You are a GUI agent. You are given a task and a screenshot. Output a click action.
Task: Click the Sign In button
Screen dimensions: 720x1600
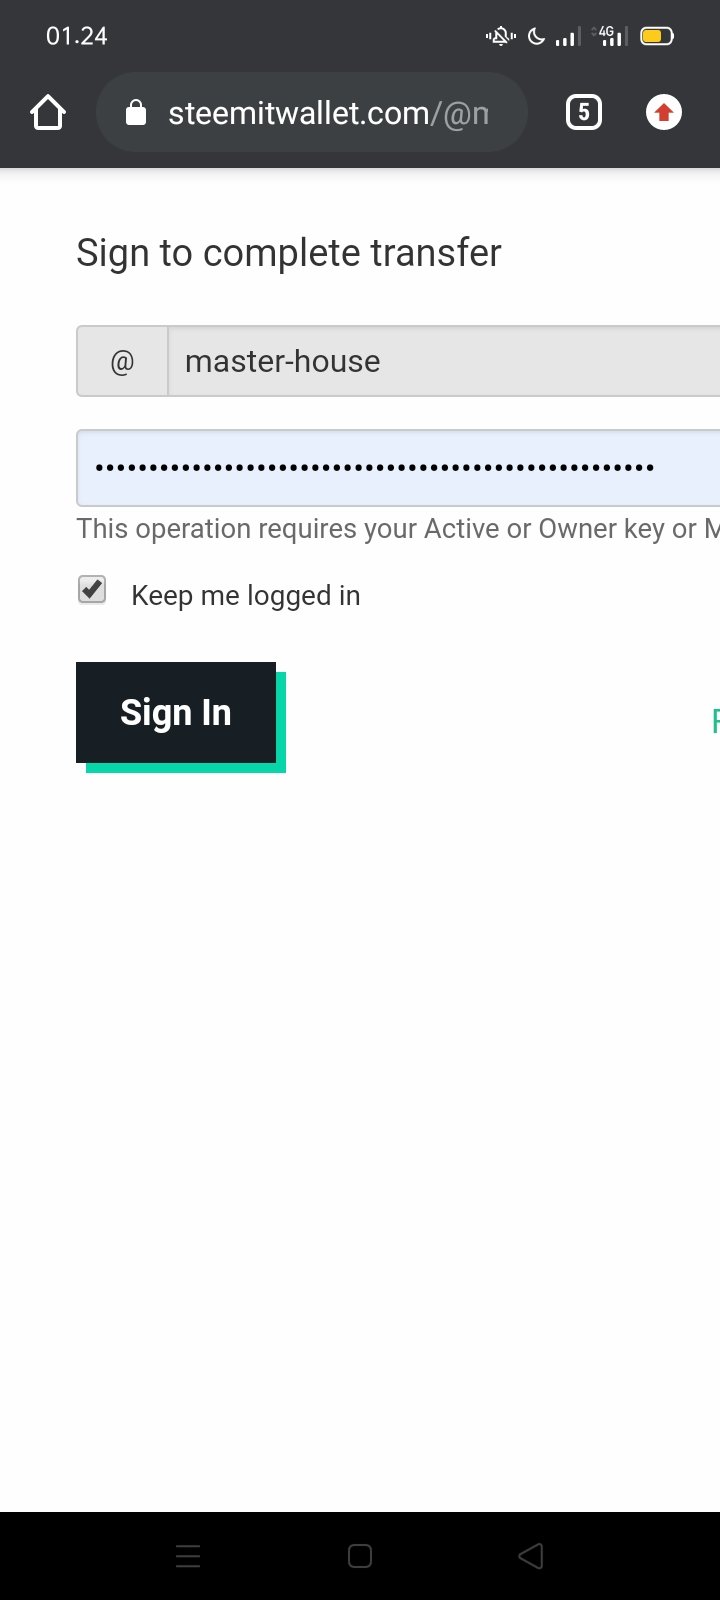[x=176, y=713]
